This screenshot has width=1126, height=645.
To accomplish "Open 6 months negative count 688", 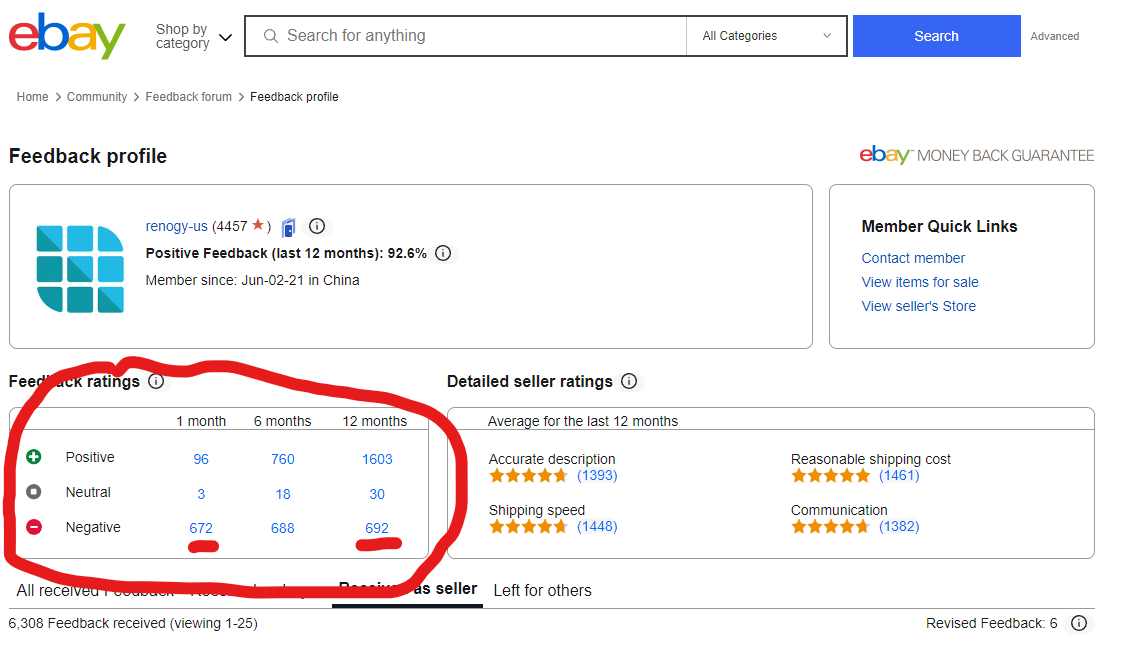I will (x=283, y=528).
